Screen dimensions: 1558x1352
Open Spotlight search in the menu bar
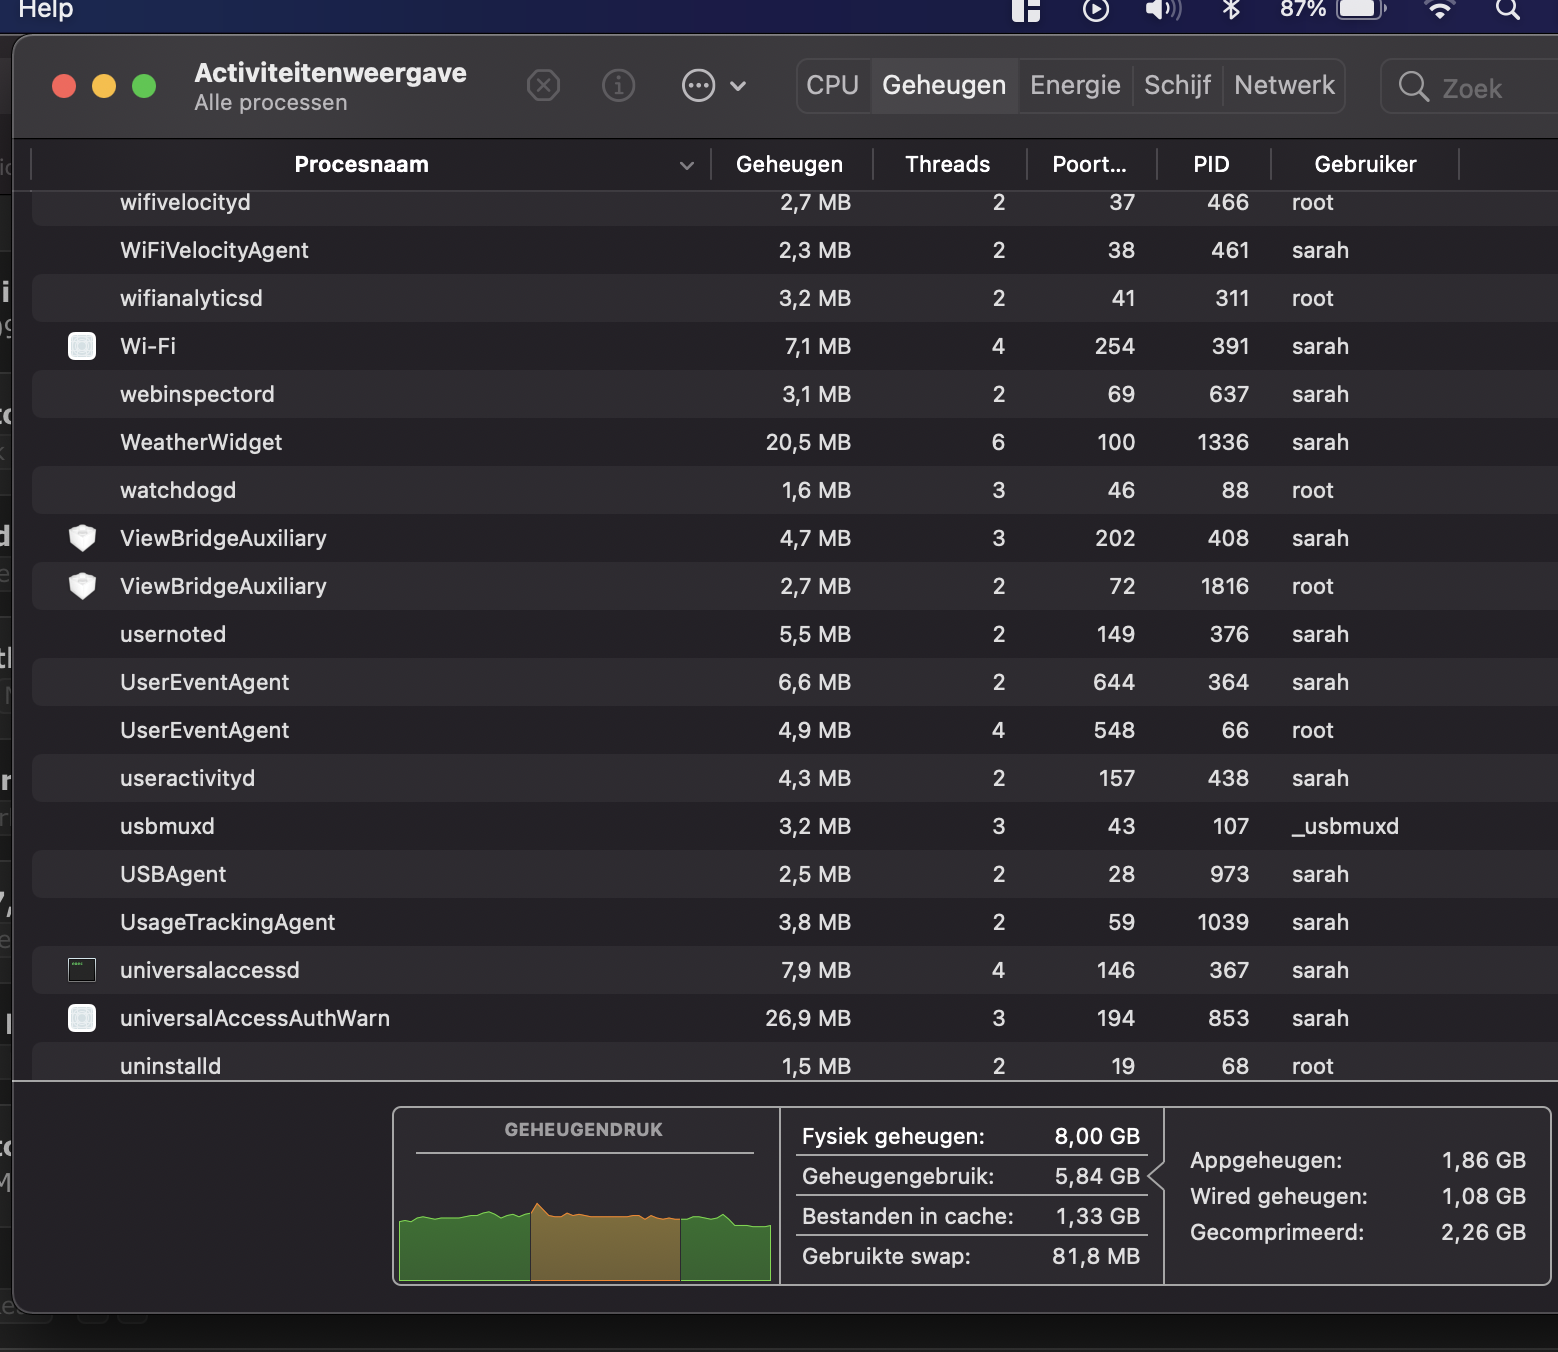[x=1507, y=10]
